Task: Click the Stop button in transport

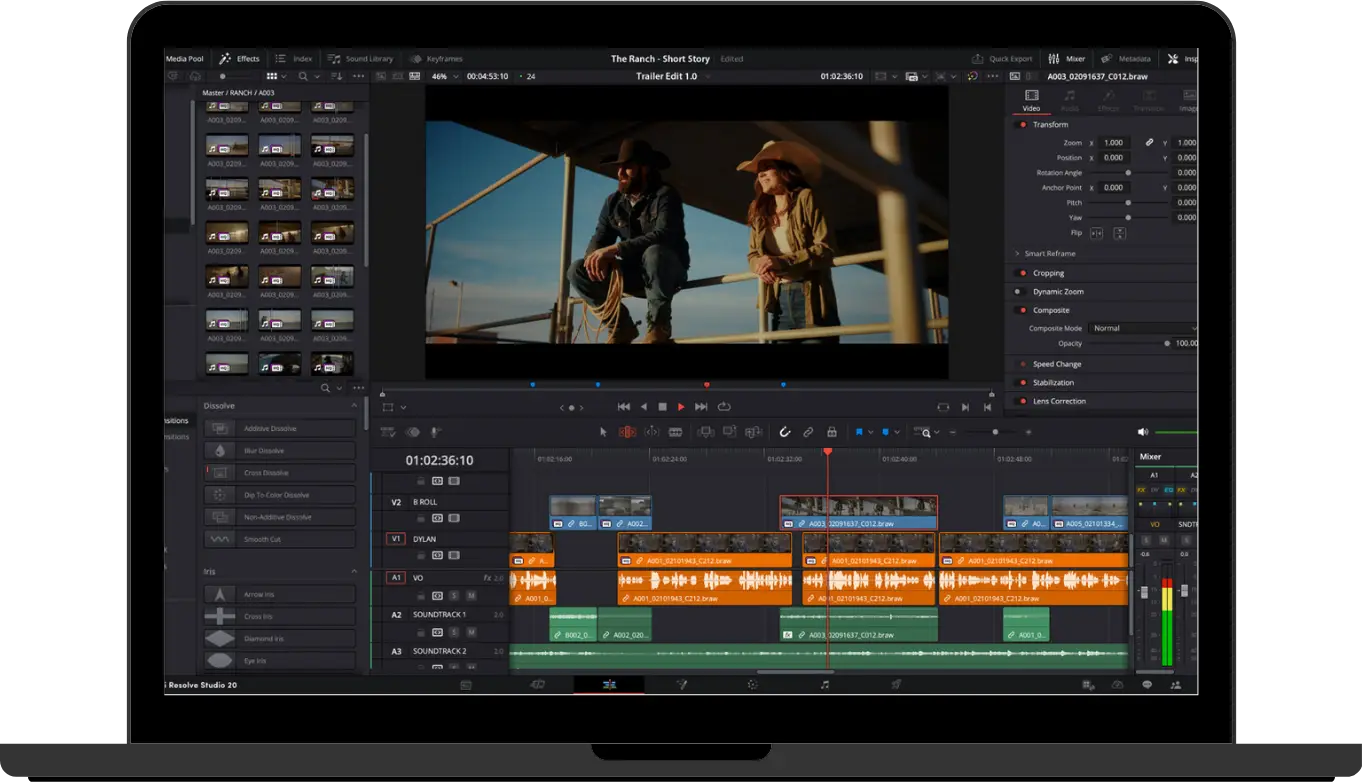Action: 662,407
